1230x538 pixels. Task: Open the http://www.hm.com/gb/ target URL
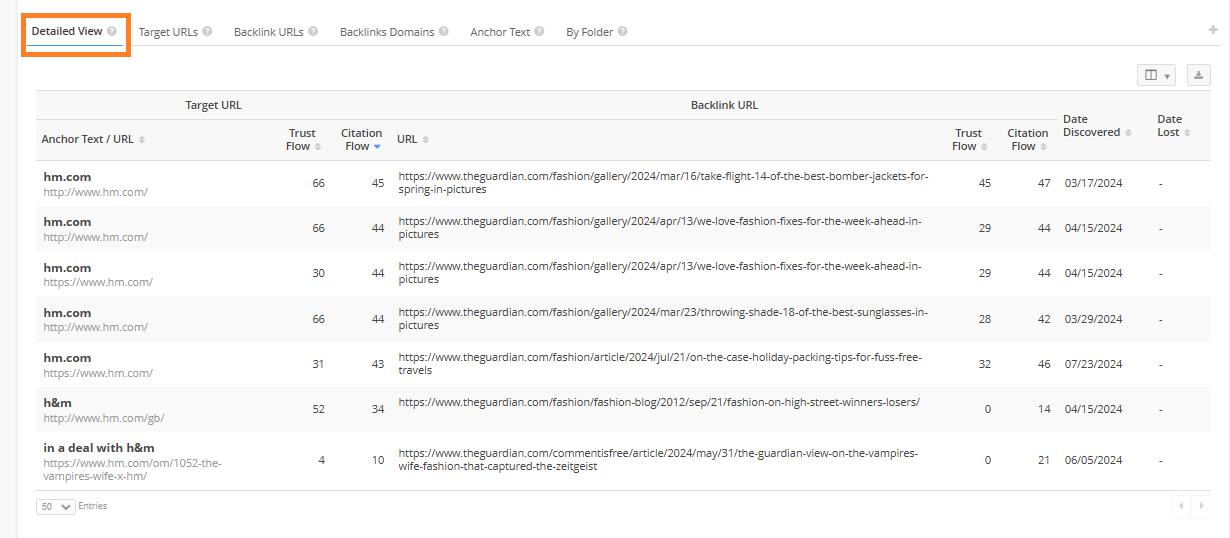[103, 418]
